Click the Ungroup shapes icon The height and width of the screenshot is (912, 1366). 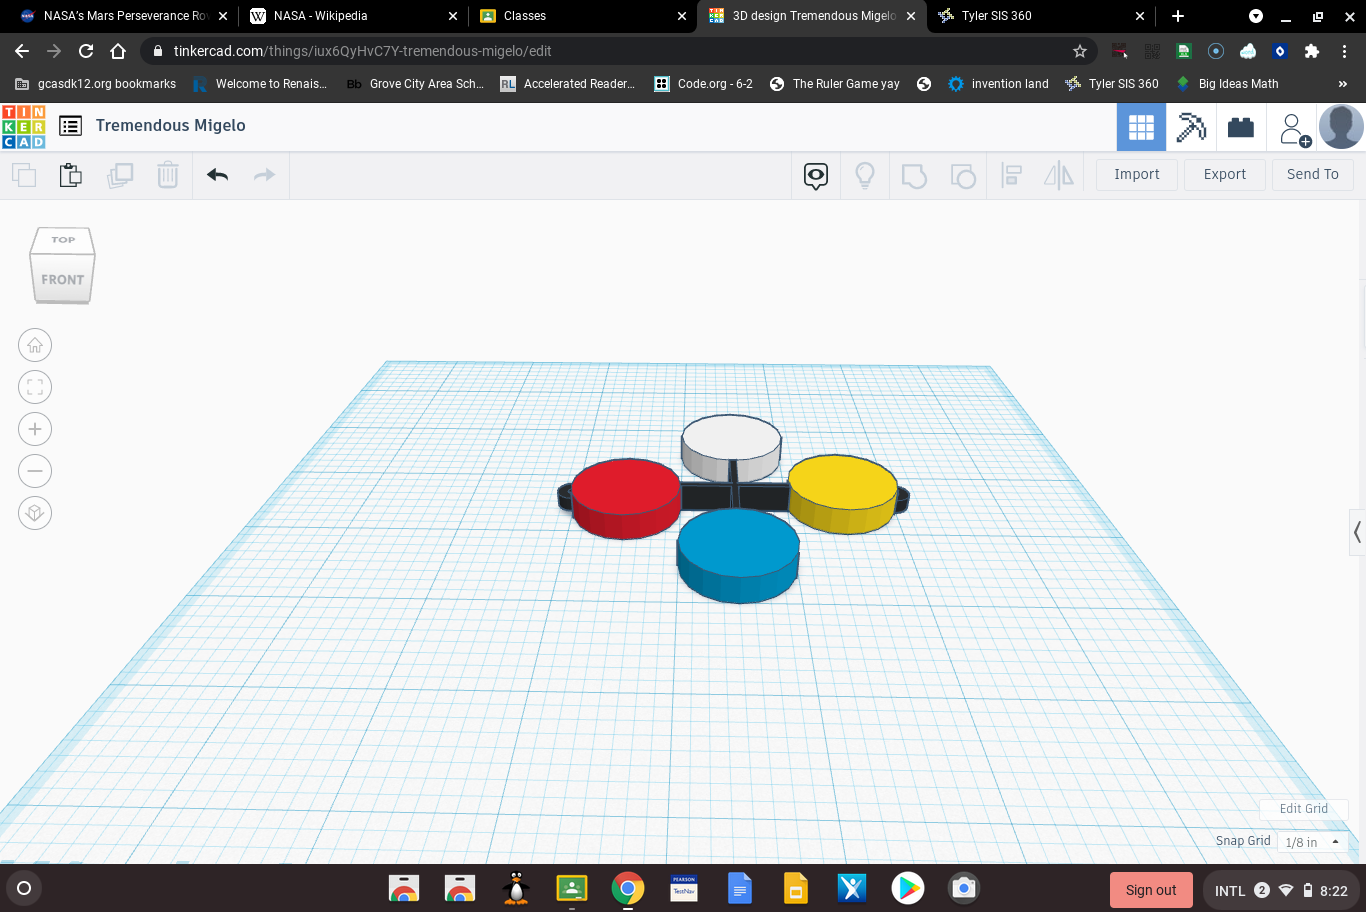point(963,176)
